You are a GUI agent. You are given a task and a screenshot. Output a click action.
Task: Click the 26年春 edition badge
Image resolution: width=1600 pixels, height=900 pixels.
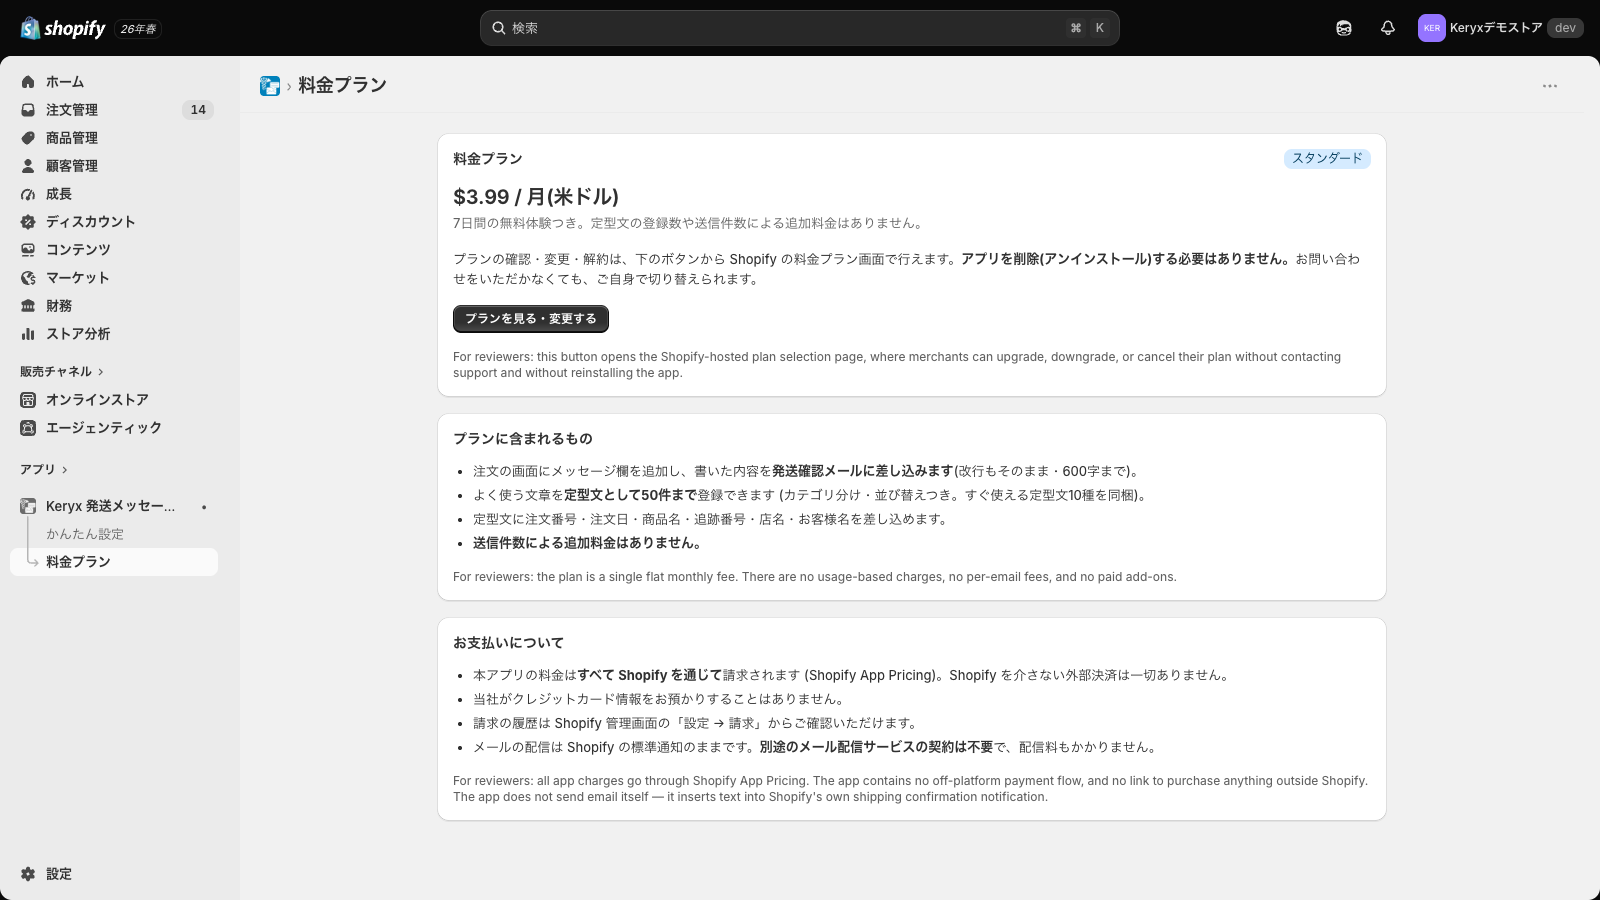(138, 29)
